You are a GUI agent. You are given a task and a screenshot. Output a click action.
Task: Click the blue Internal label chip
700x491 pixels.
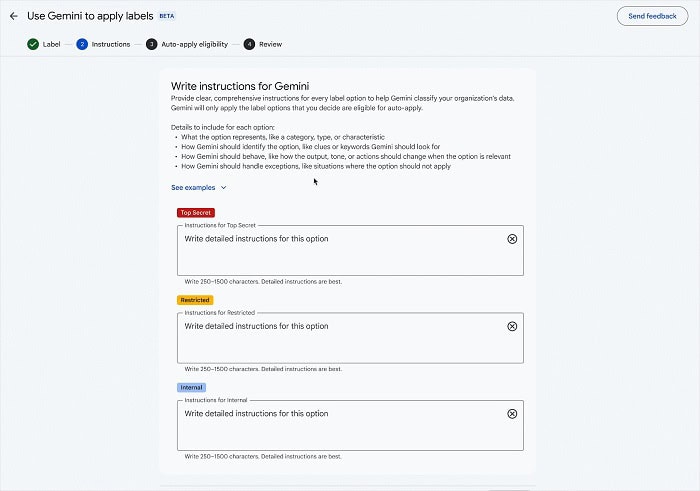(192, 387)
